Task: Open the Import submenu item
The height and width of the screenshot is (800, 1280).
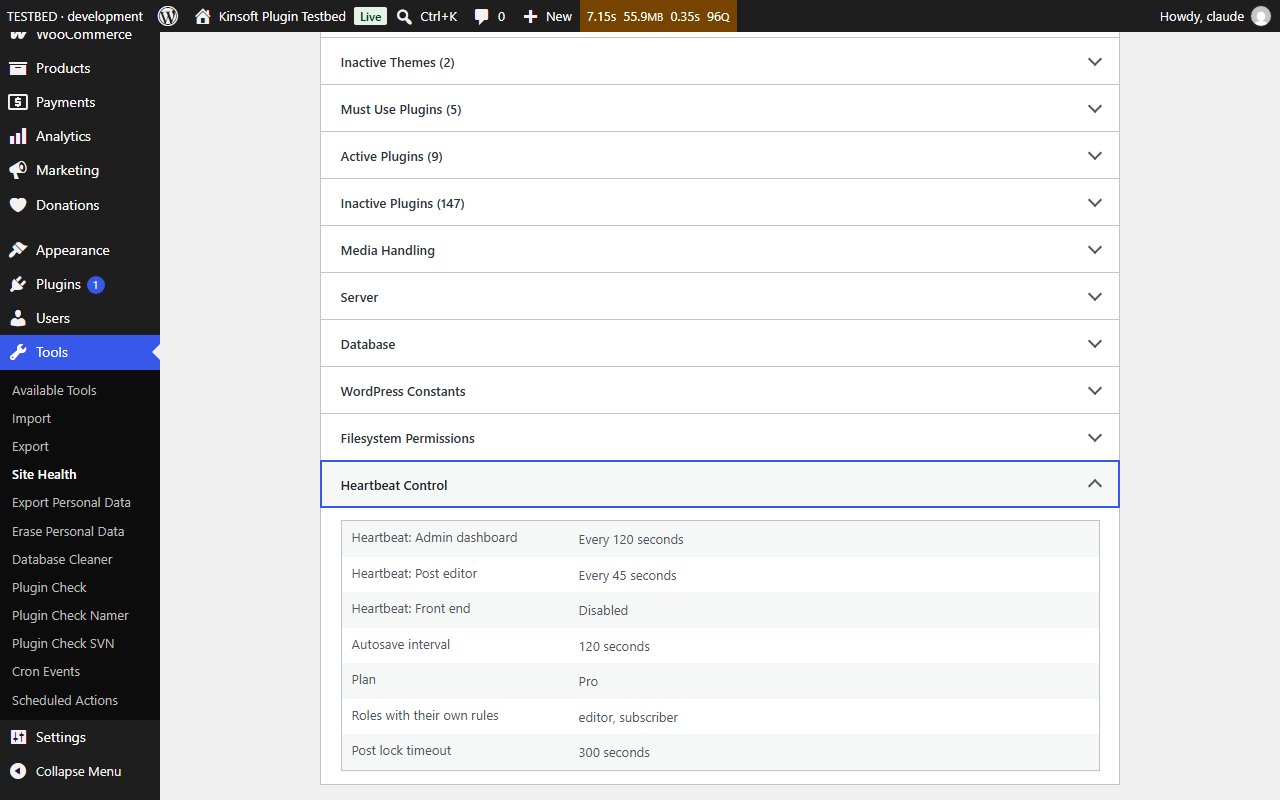Action: (31, 418)
